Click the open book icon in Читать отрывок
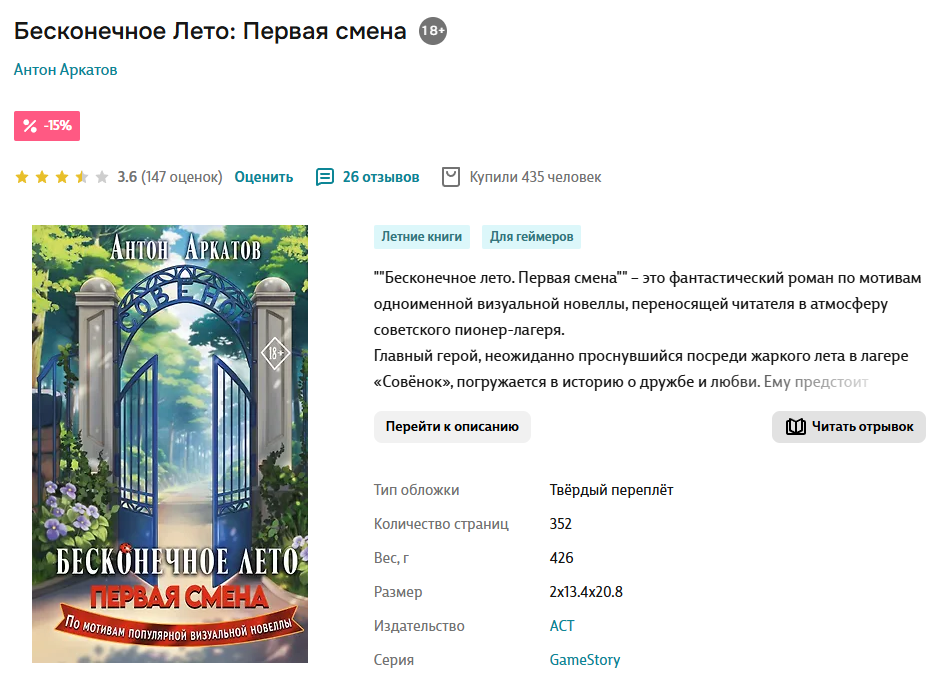Screen dimensions: 952x674 tap(795, 426)
